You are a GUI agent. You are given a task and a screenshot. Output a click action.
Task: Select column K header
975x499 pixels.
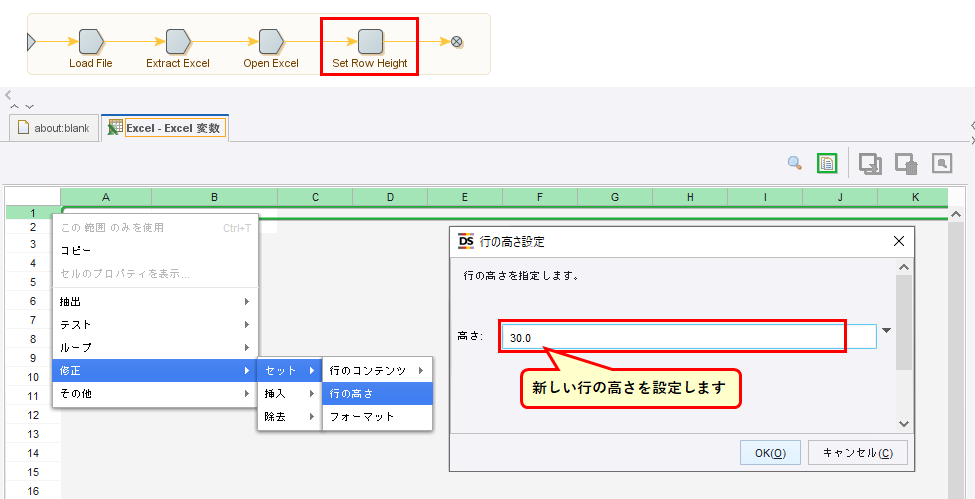(x=915, y=197)
